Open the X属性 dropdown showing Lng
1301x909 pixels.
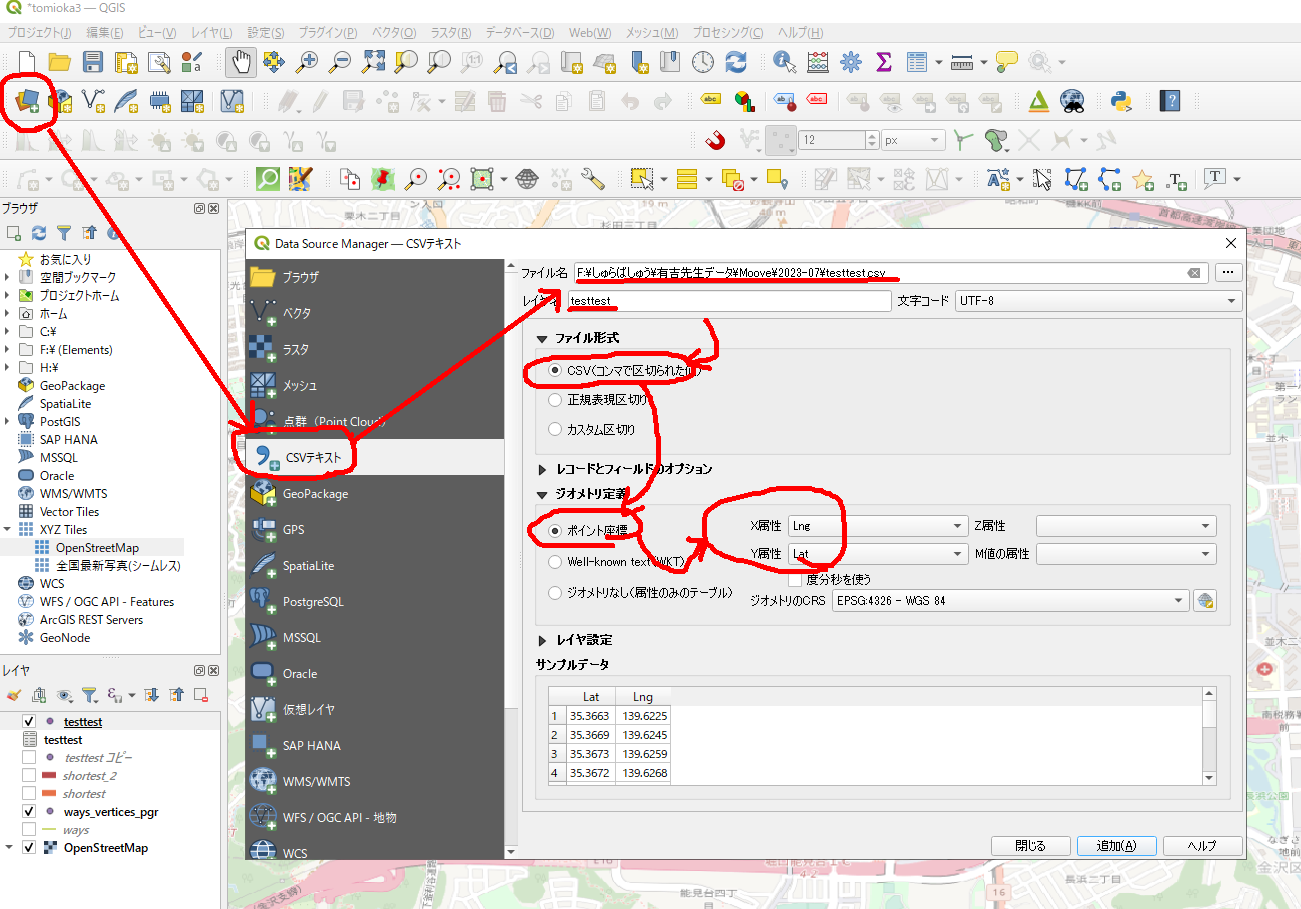(875, 526)
